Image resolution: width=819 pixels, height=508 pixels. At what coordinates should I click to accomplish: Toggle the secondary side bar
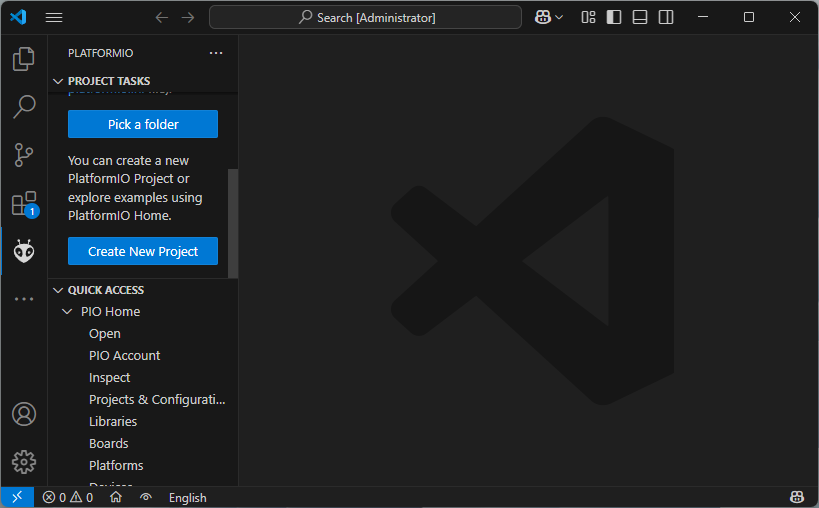click(x=666, y=17)
